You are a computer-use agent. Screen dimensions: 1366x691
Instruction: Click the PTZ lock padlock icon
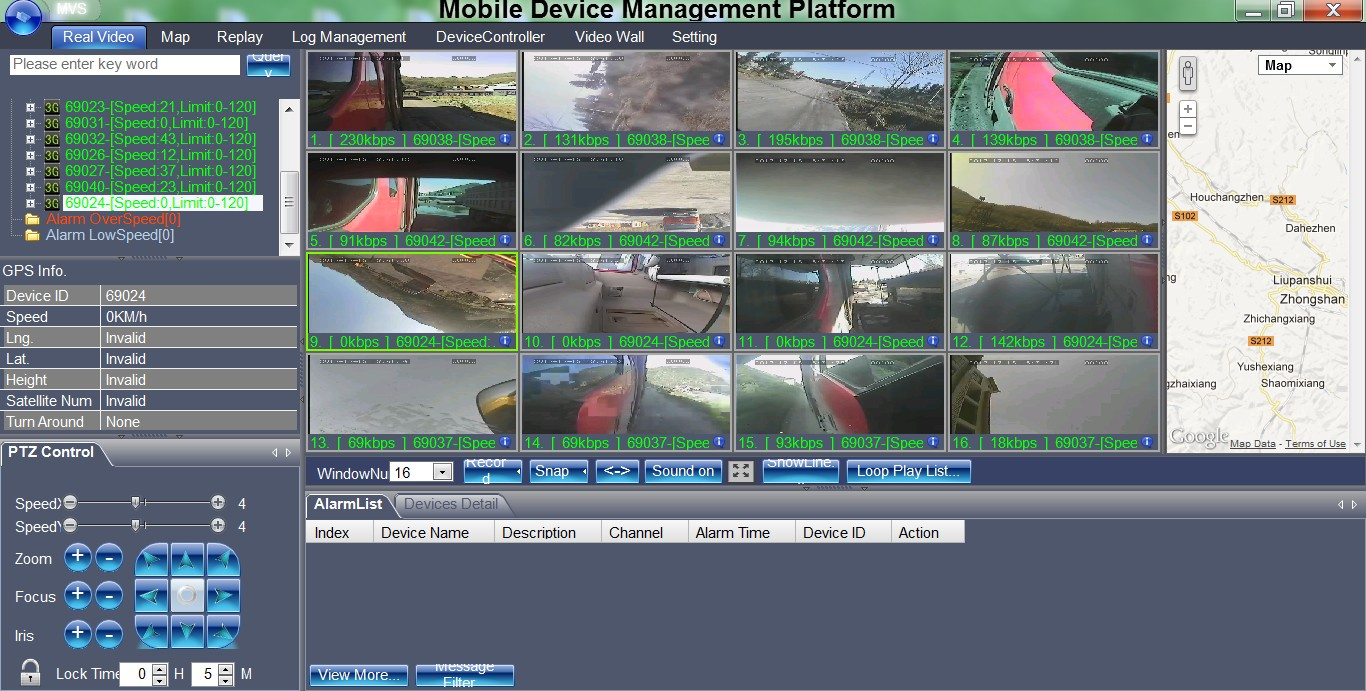pos(31,672)
